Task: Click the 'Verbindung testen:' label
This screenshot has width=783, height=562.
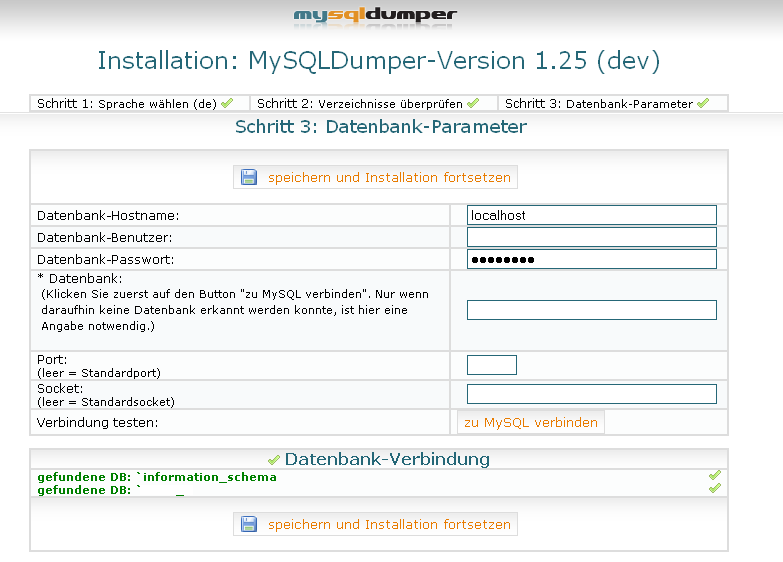Action: point(97,423)
